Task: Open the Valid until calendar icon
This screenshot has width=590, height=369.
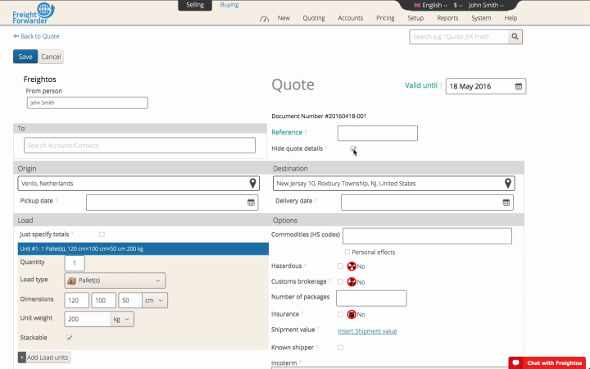Action: pos(518,87)
